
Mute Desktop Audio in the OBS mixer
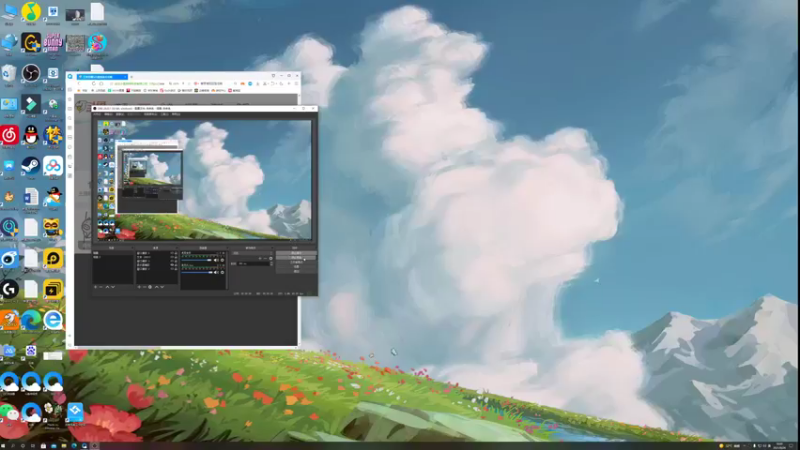pos(216,260)
